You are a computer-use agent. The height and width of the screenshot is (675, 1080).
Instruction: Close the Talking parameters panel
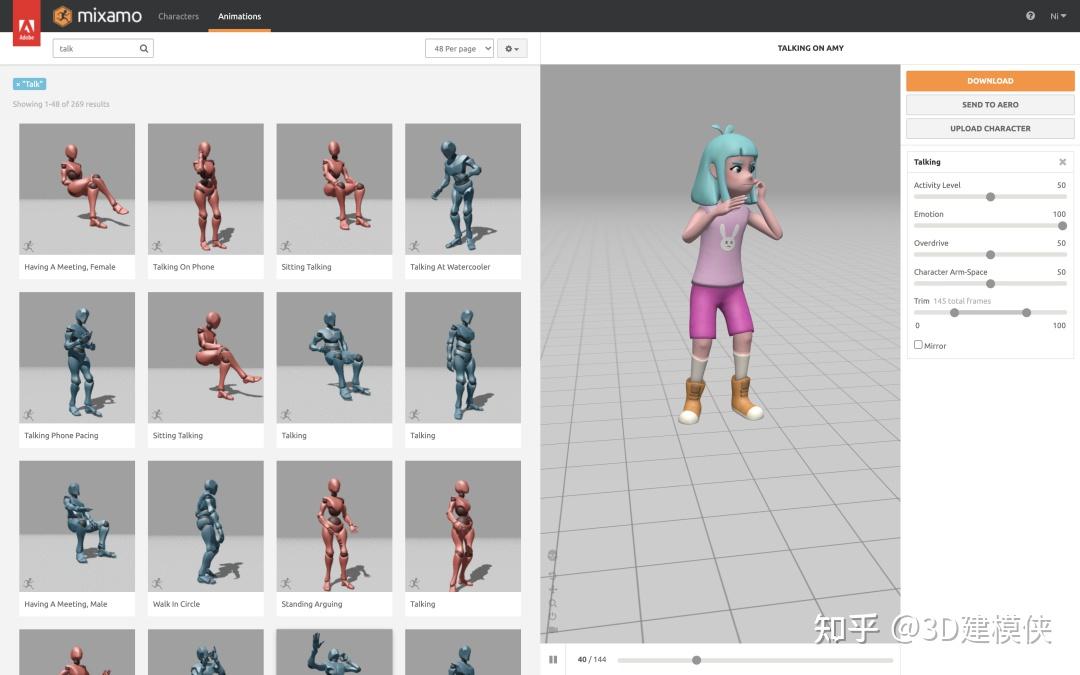tap(1062, 162)
